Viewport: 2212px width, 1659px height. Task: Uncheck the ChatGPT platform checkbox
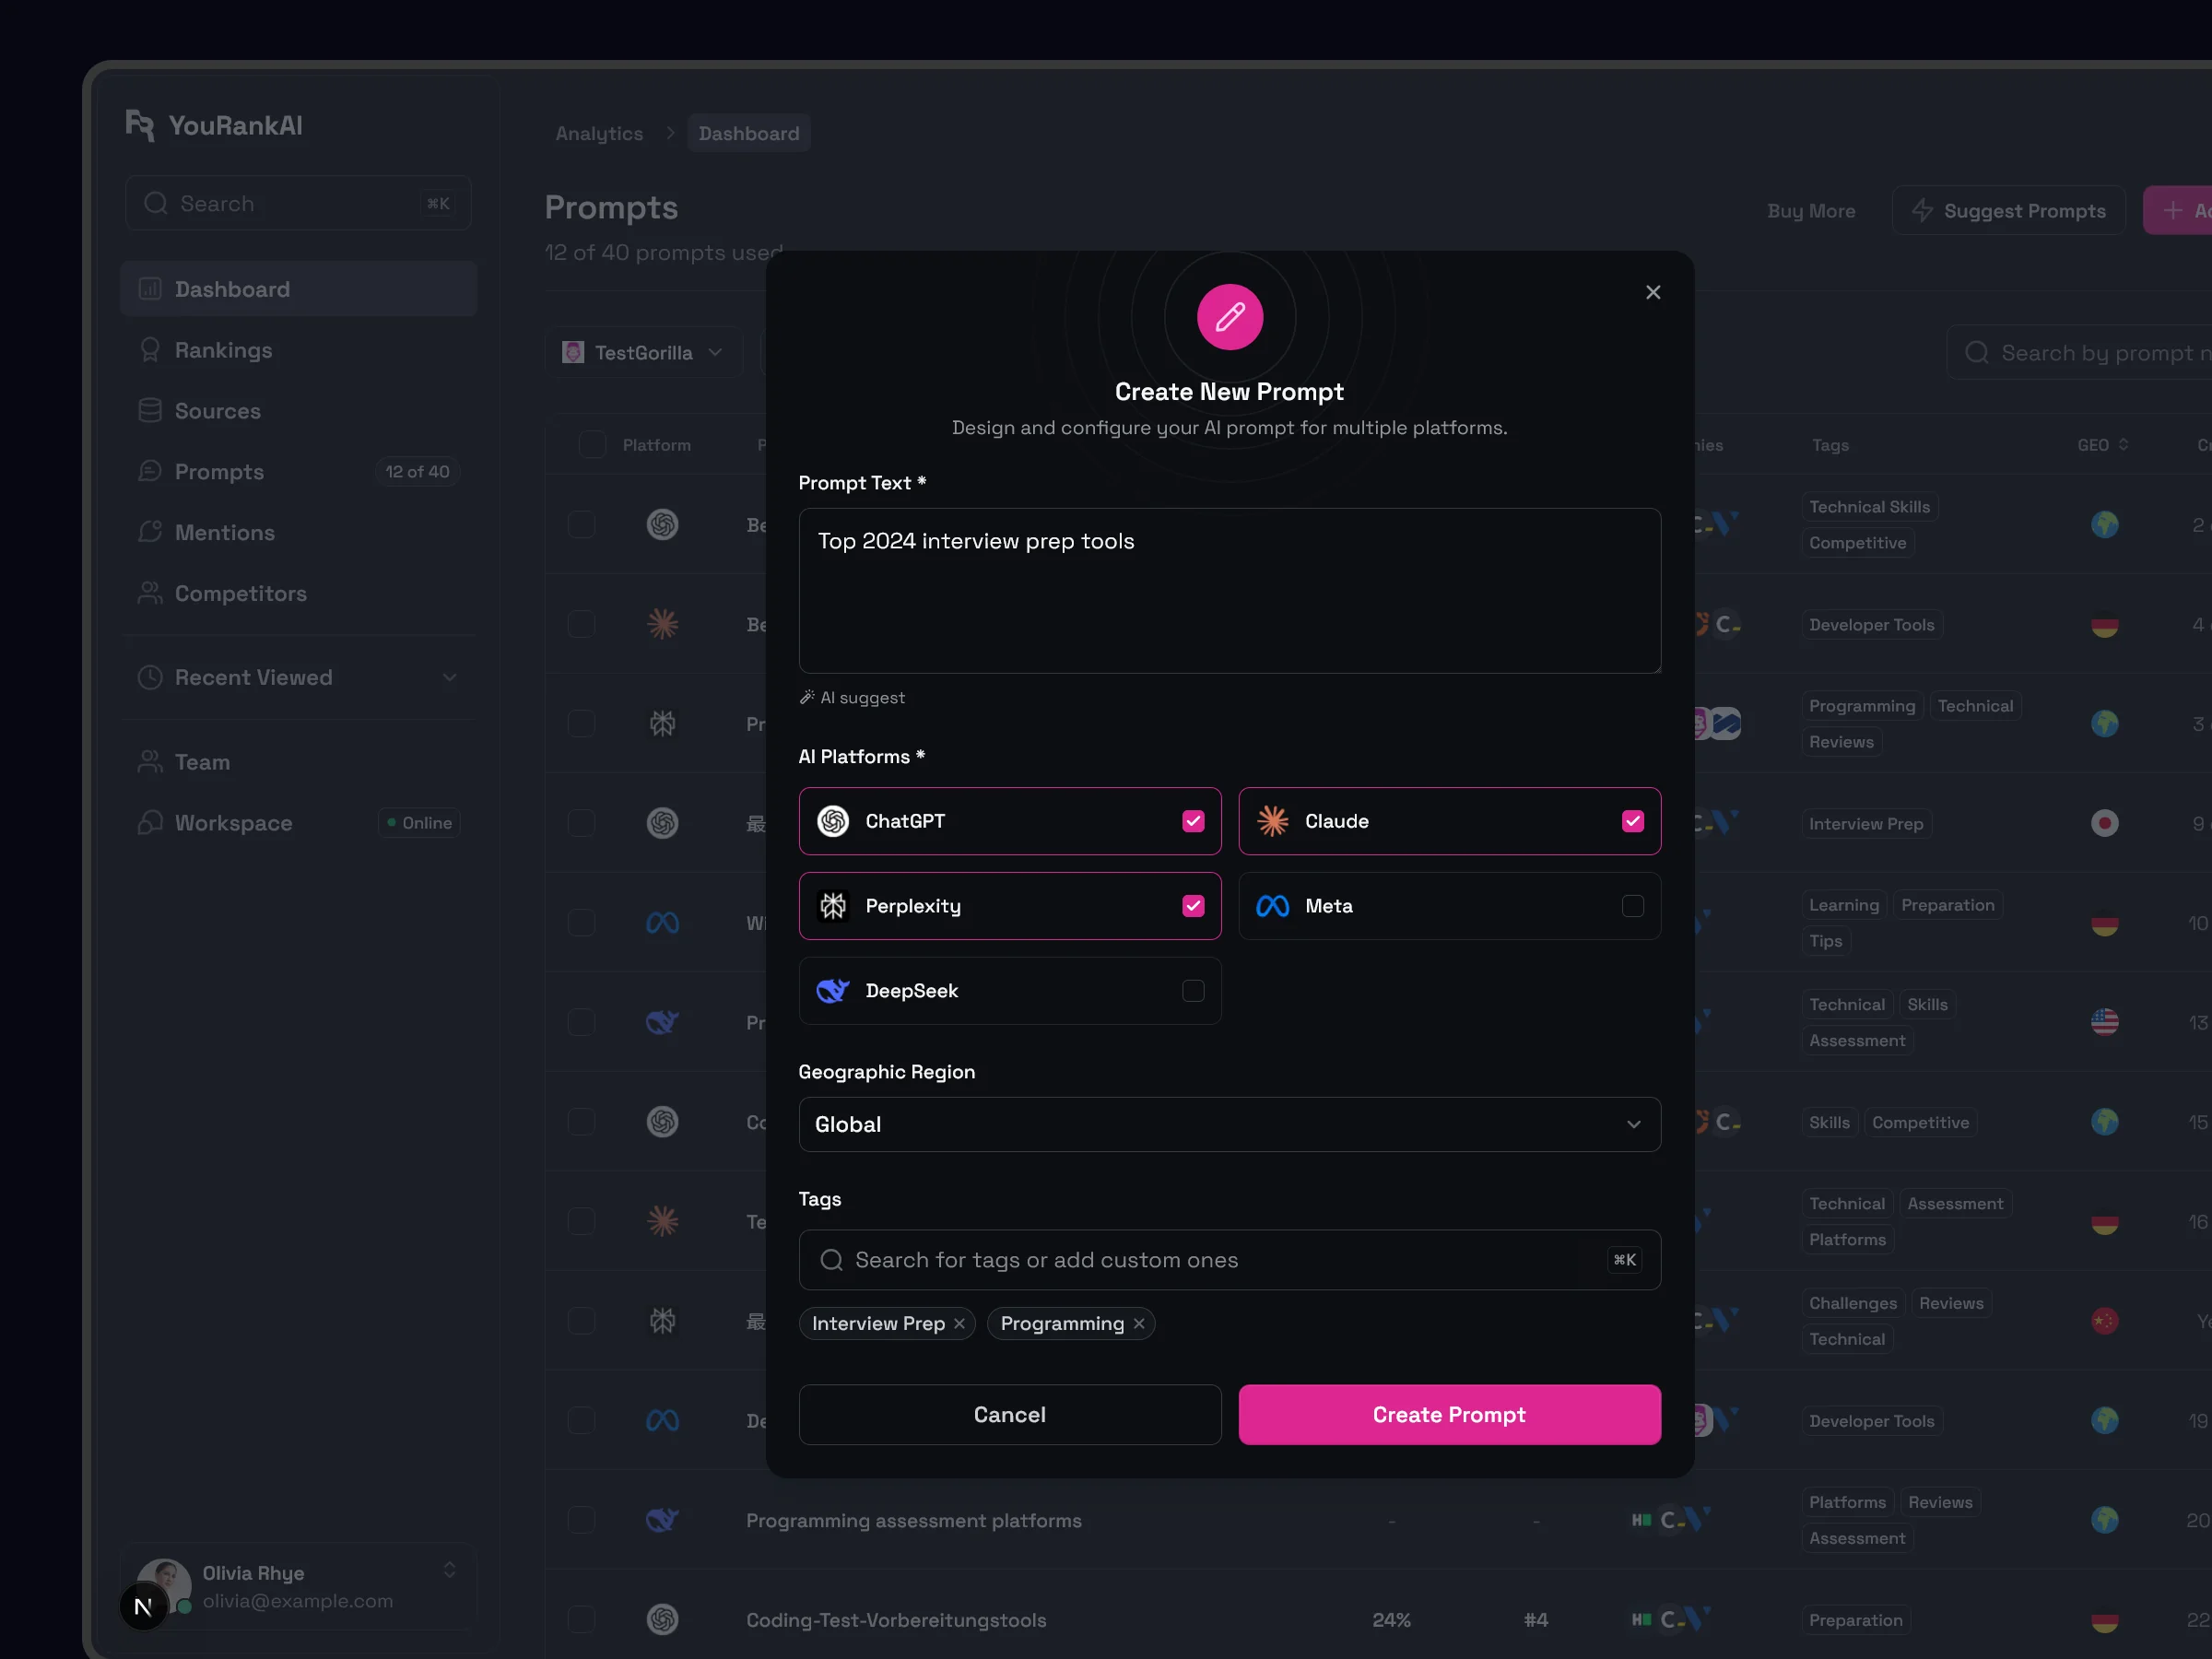point(1192,821)
